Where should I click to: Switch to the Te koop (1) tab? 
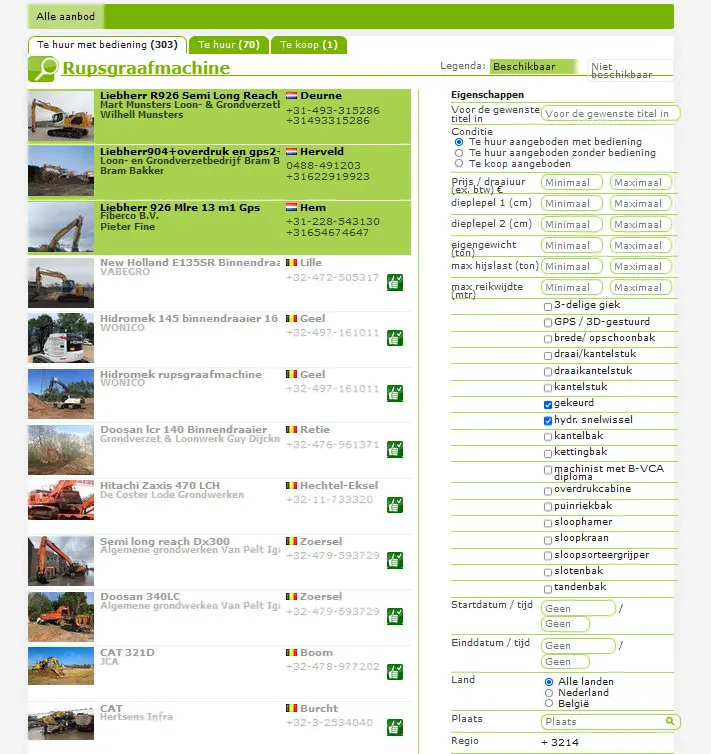coord(309,45)
